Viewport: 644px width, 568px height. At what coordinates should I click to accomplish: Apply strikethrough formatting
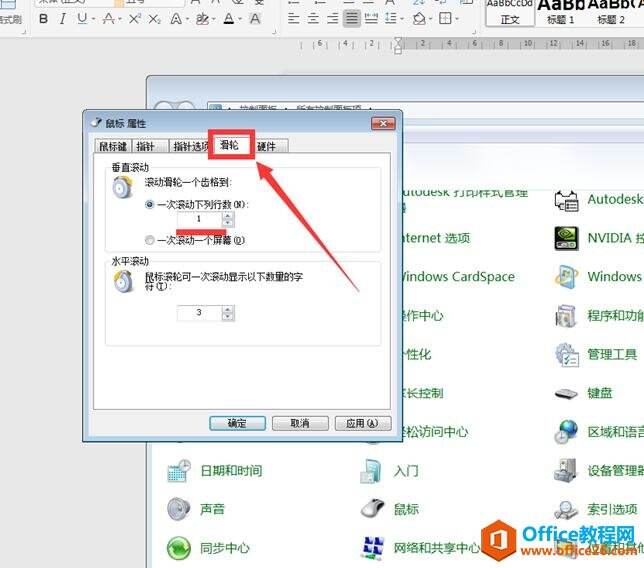108,18
